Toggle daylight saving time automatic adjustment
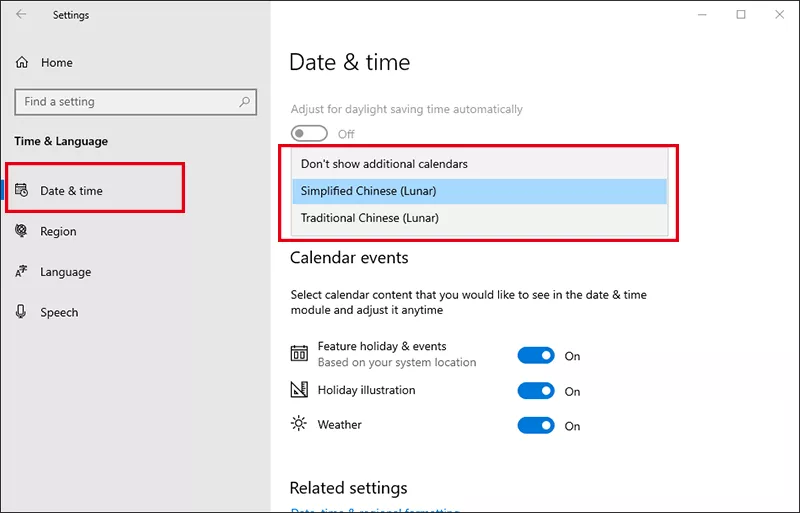 pyautogui.click(x=309, y=134)
